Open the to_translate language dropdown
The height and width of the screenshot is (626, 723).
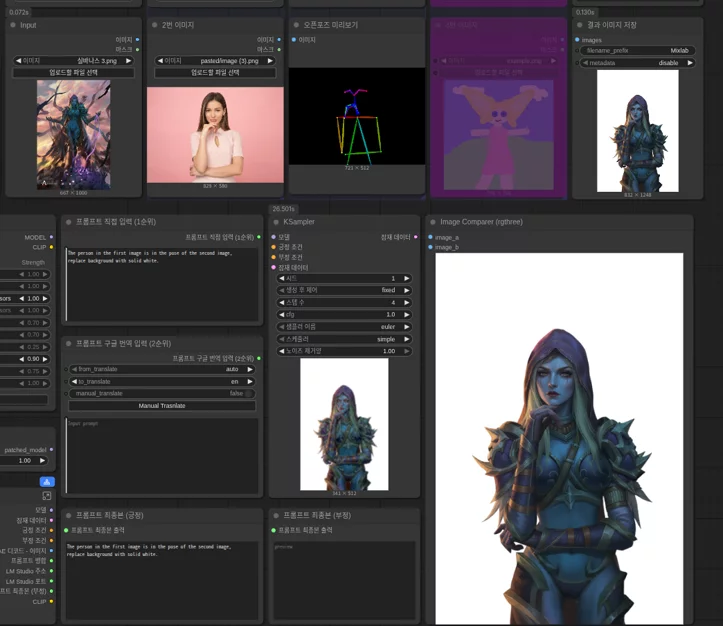(162, 382)
